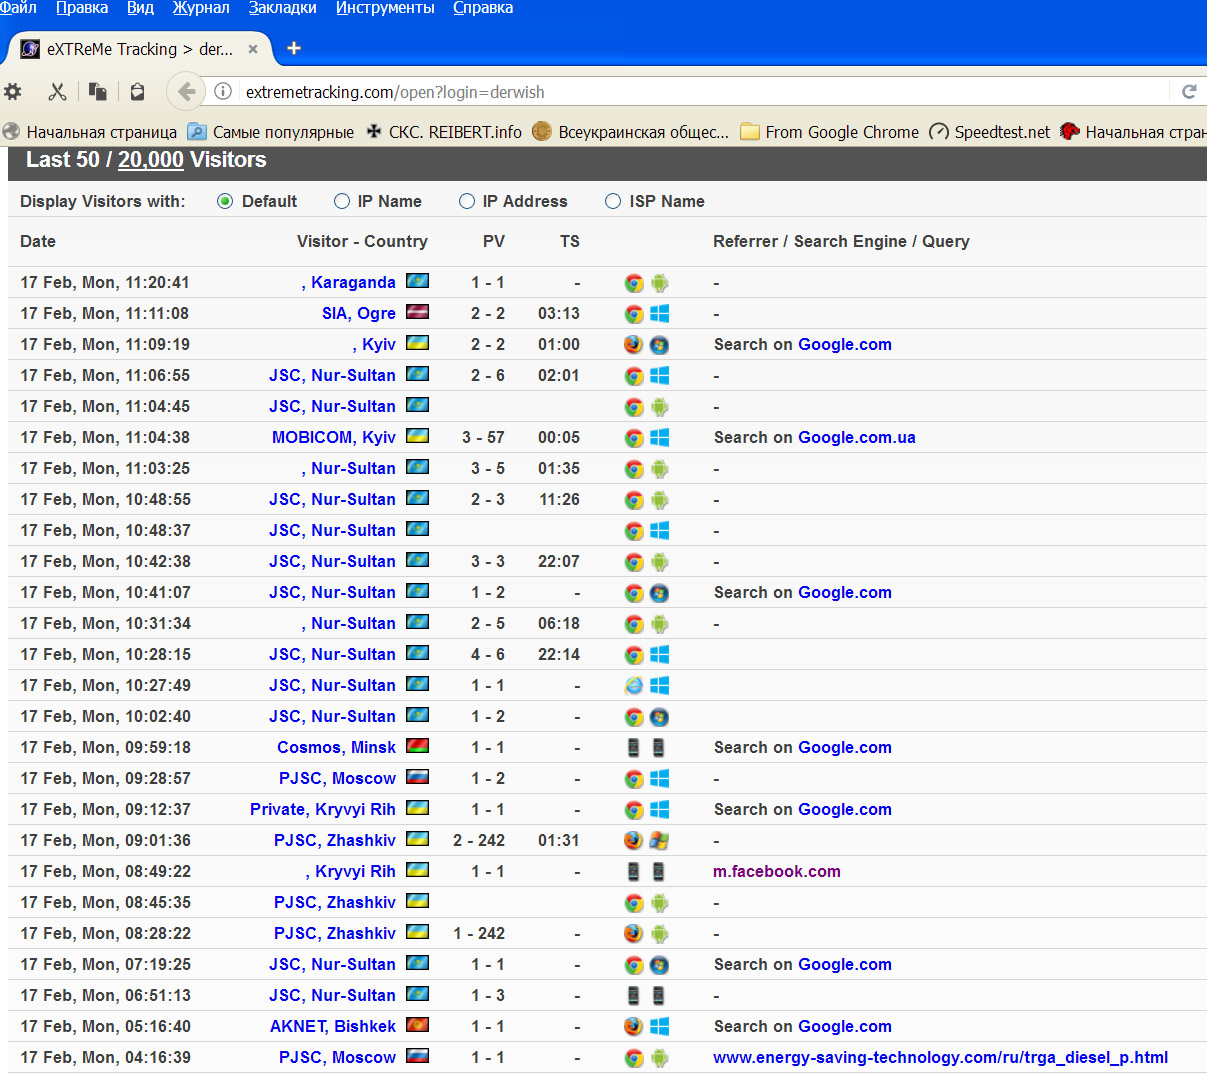
Task: Click the Belarus flag beside Cosmos, Minsk
Action: click(x=418, y=747)
